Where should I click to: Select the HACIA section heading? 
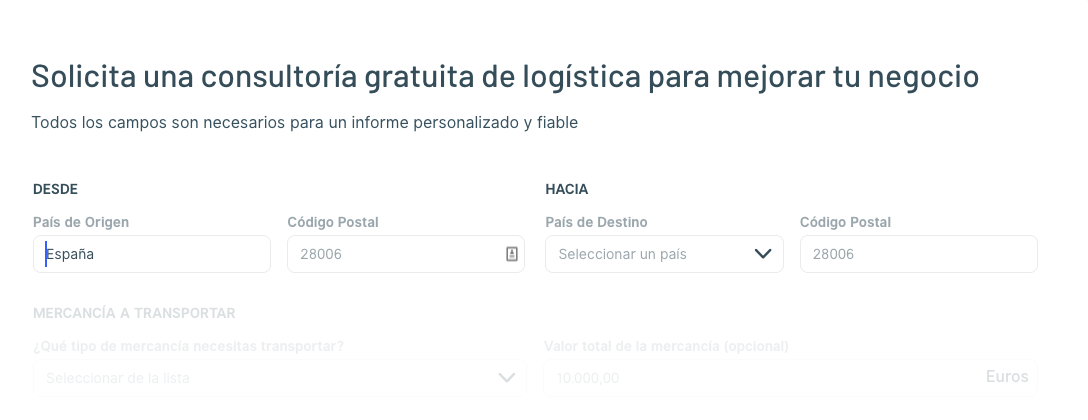pos(567,189)
